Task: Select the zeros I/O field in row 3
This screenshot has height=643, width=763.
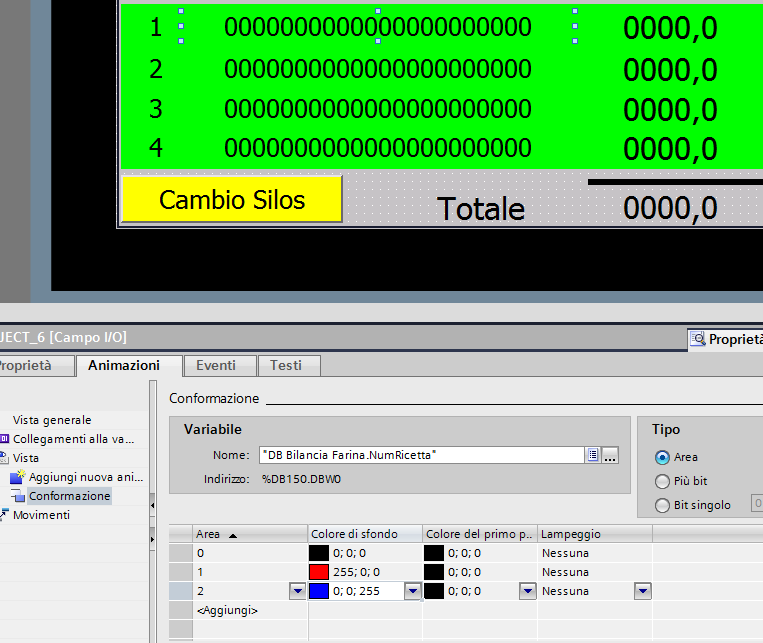Action: point(378,109)
